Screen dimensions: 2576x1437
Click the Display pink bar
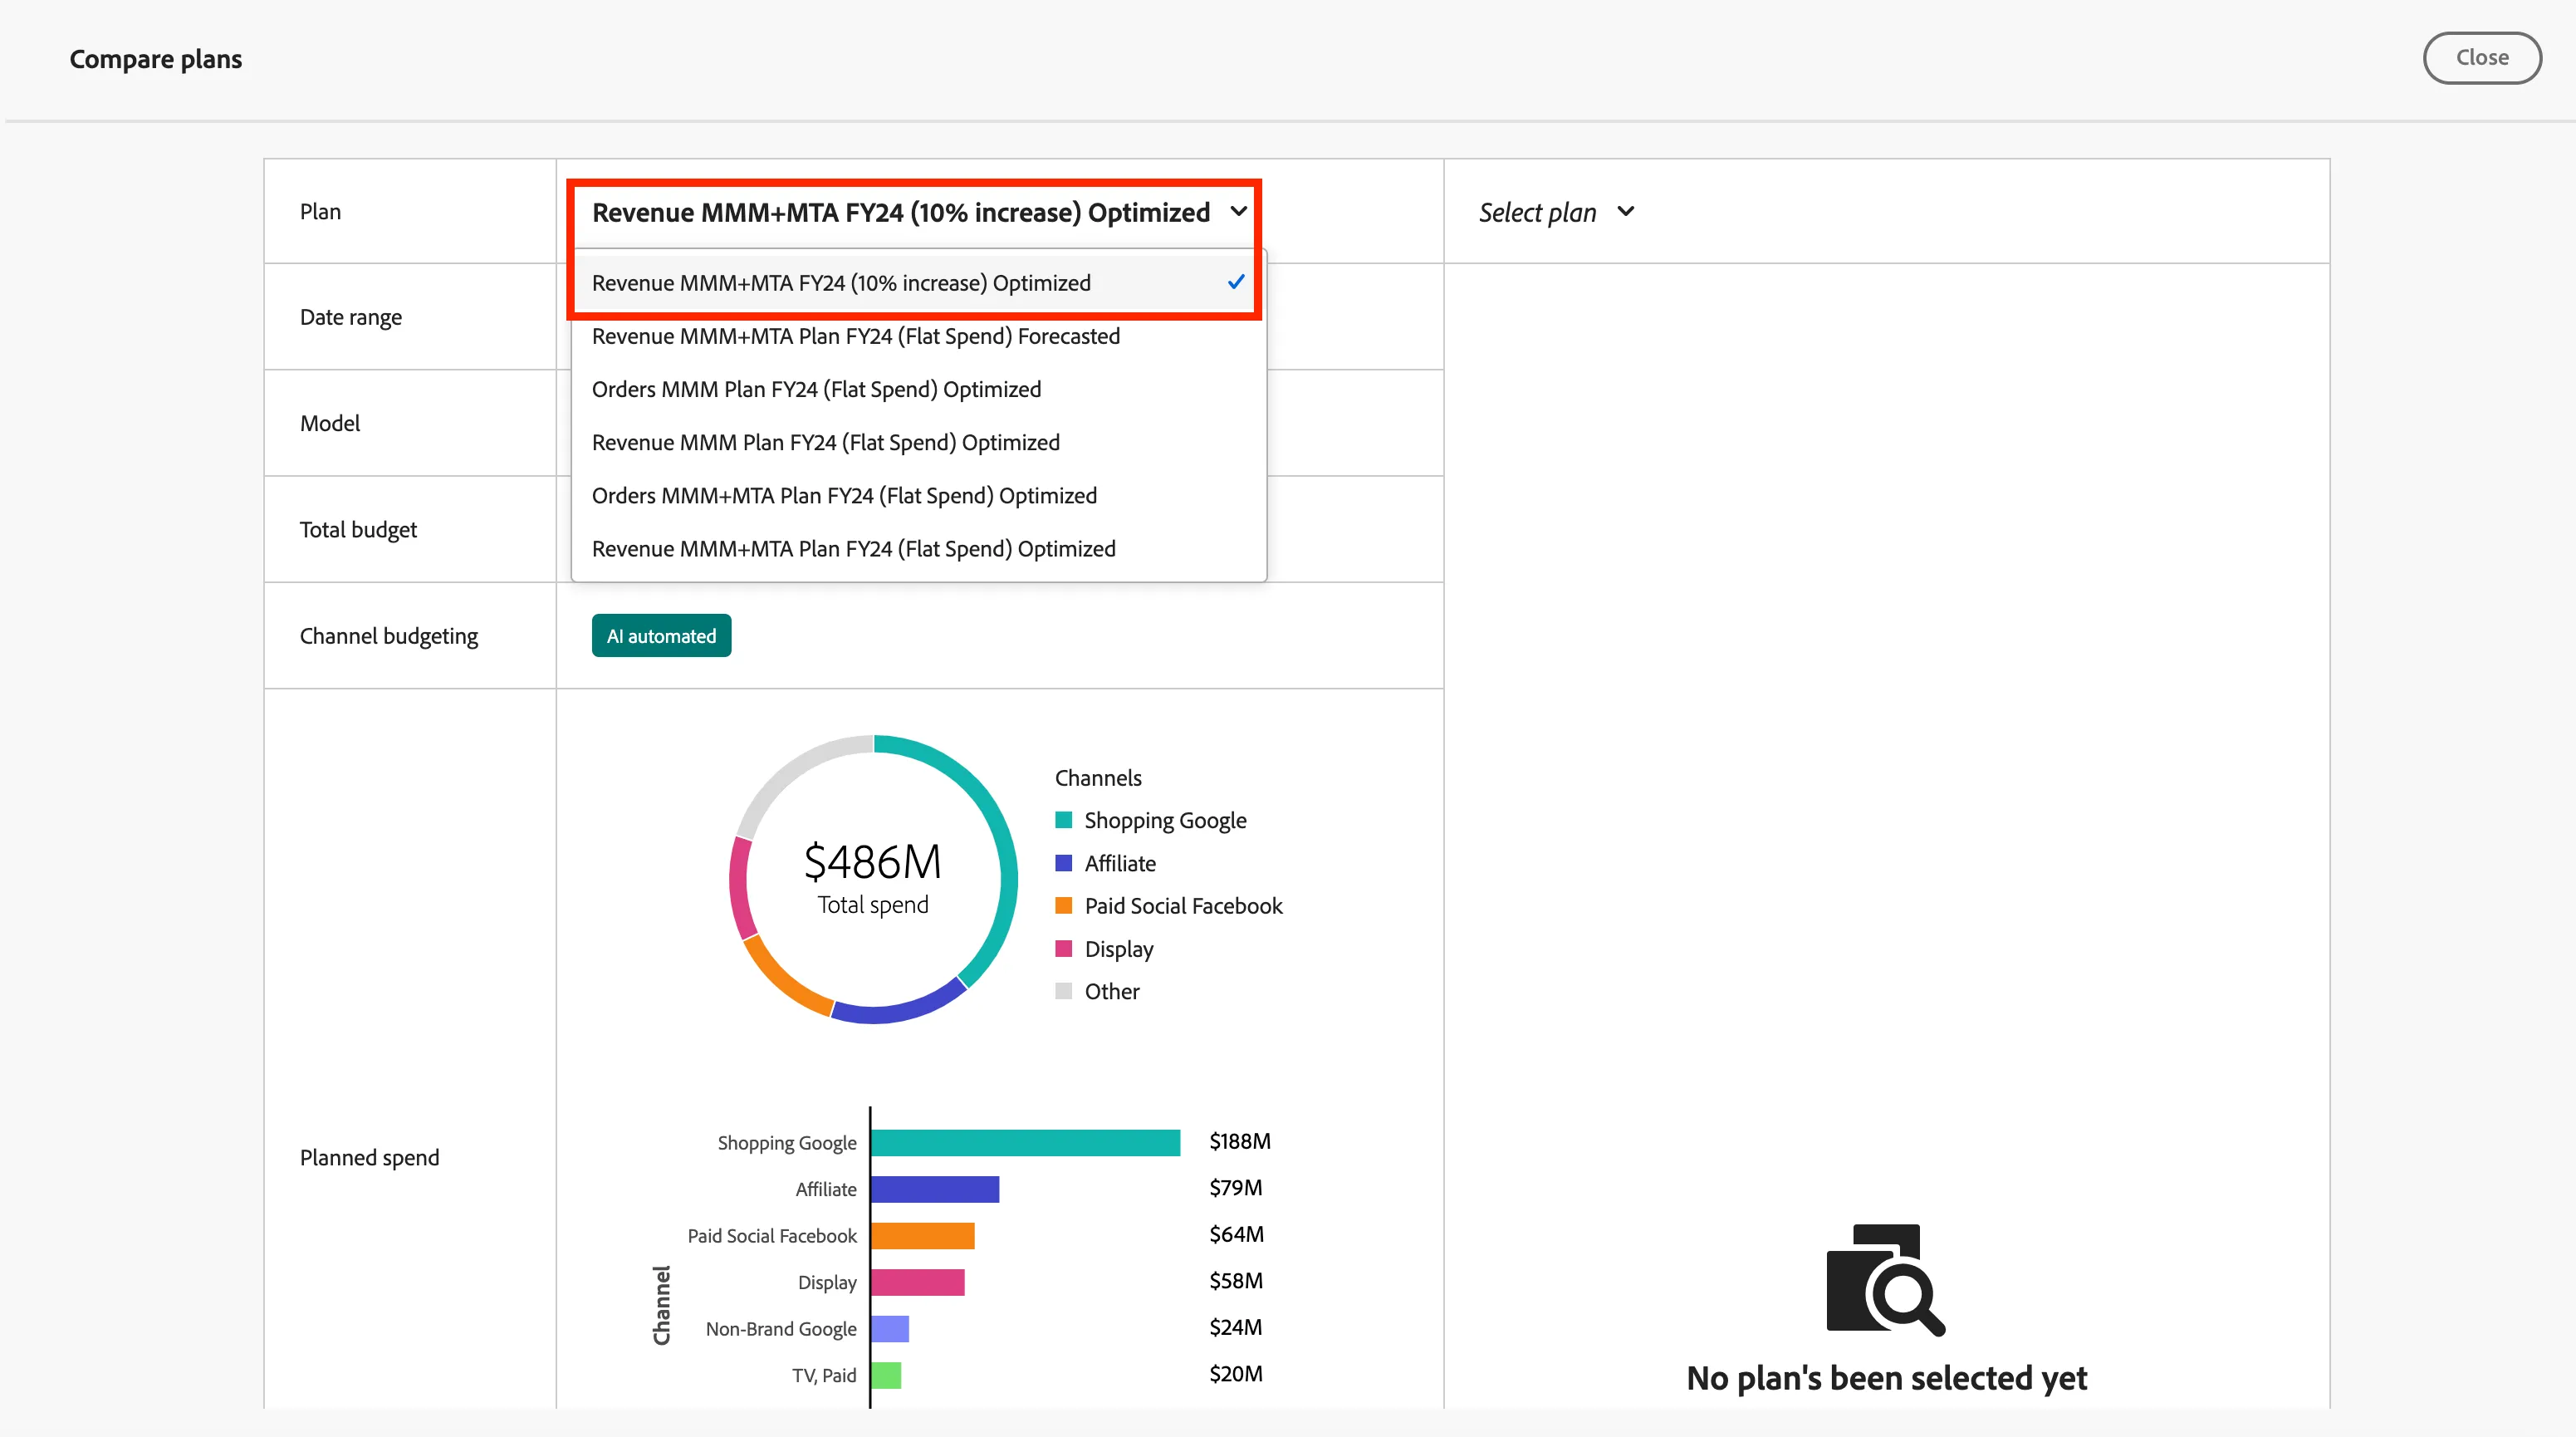tap(917, 1282)
